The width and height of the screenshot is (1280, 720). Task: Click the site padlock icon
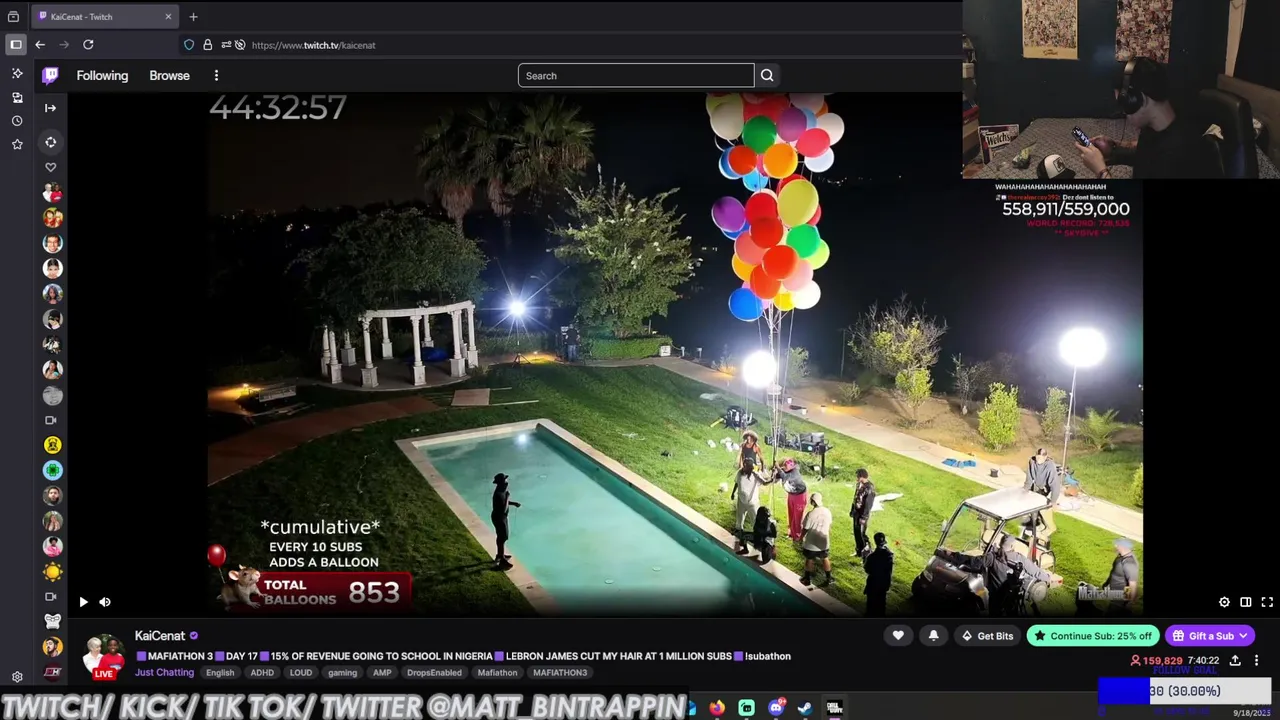(207, 45)
